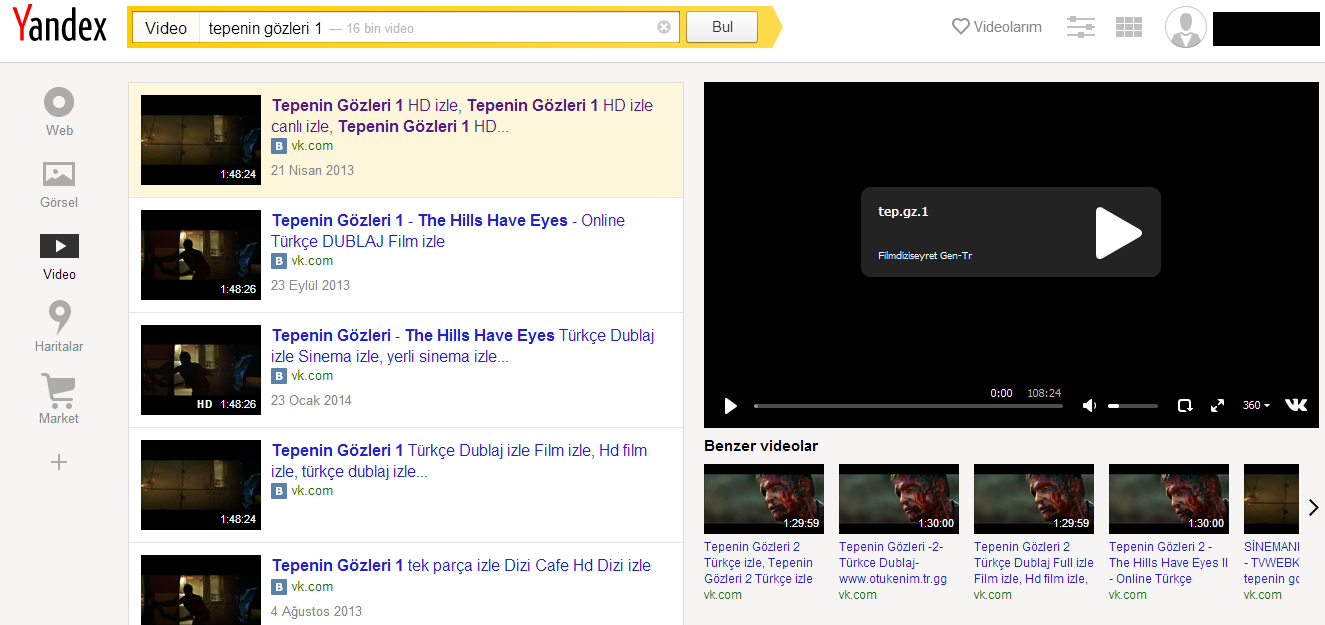Image resolution: width=1325 pixels, height=625 pixels.
Task: Click the 'tep.gz.1' video title in player
Action: coord(903,211)
